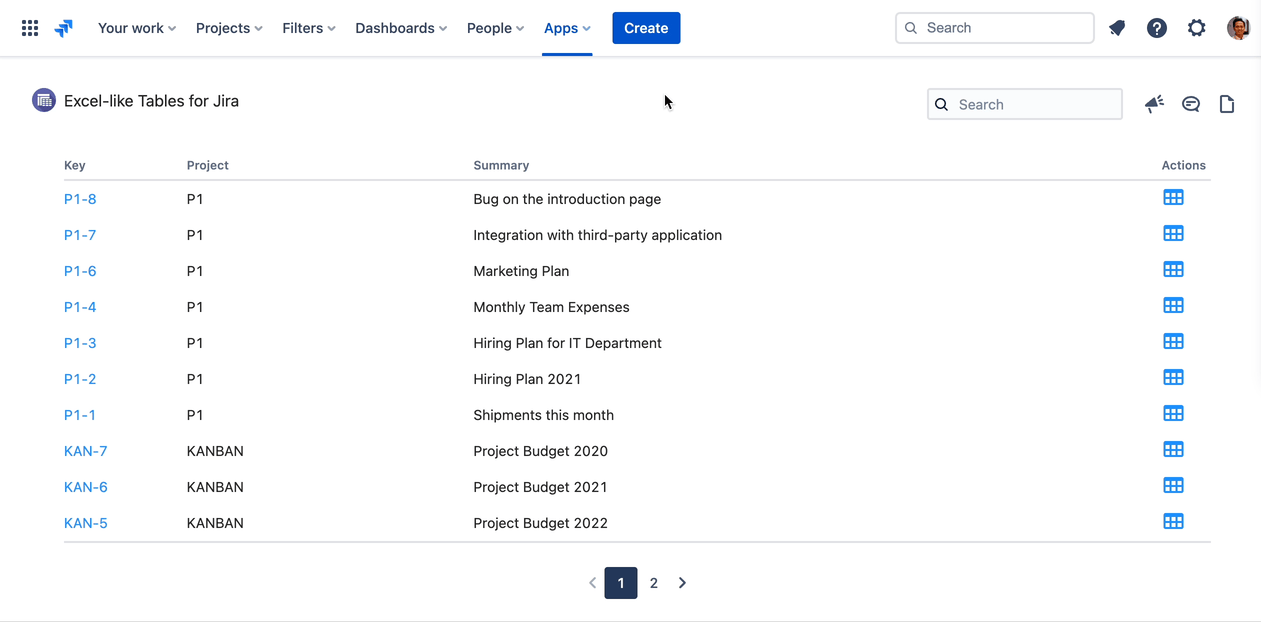Image resolution: width=1261 pixels, height=622 pixels.
Task: Open the table icon for Marketing Plan
Action: 1173,270
